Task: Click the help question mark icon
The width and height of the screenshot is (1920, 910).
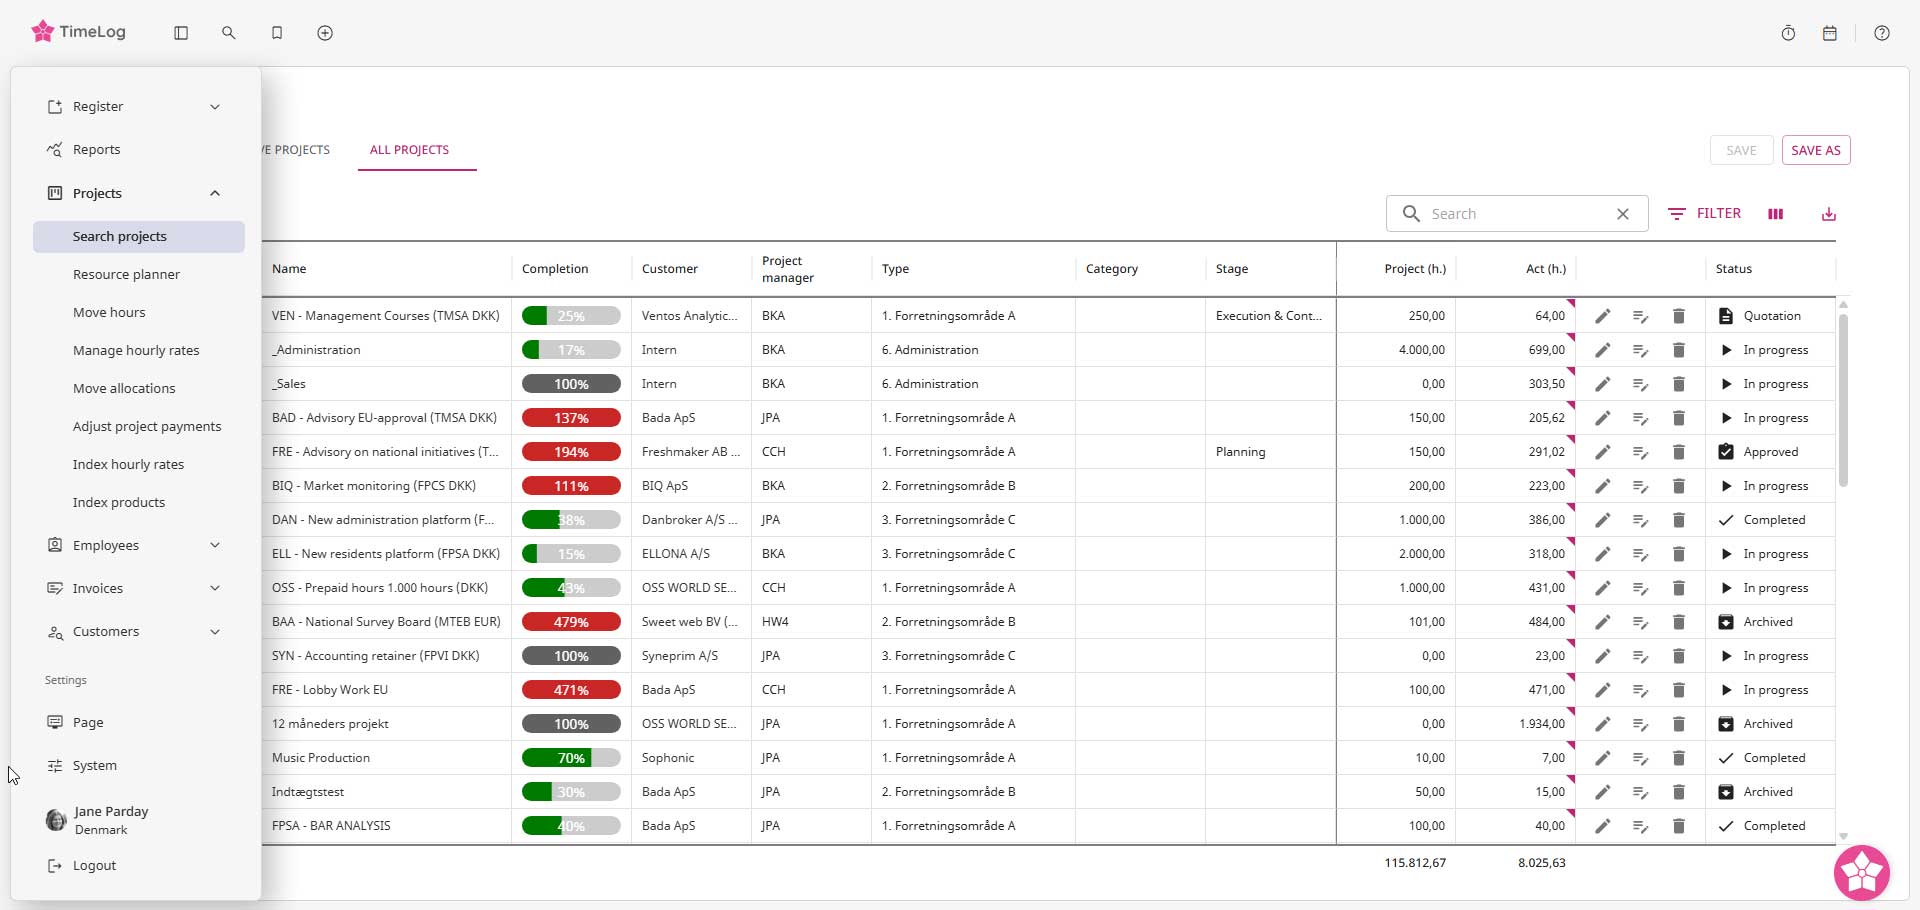Action: 1882,33
